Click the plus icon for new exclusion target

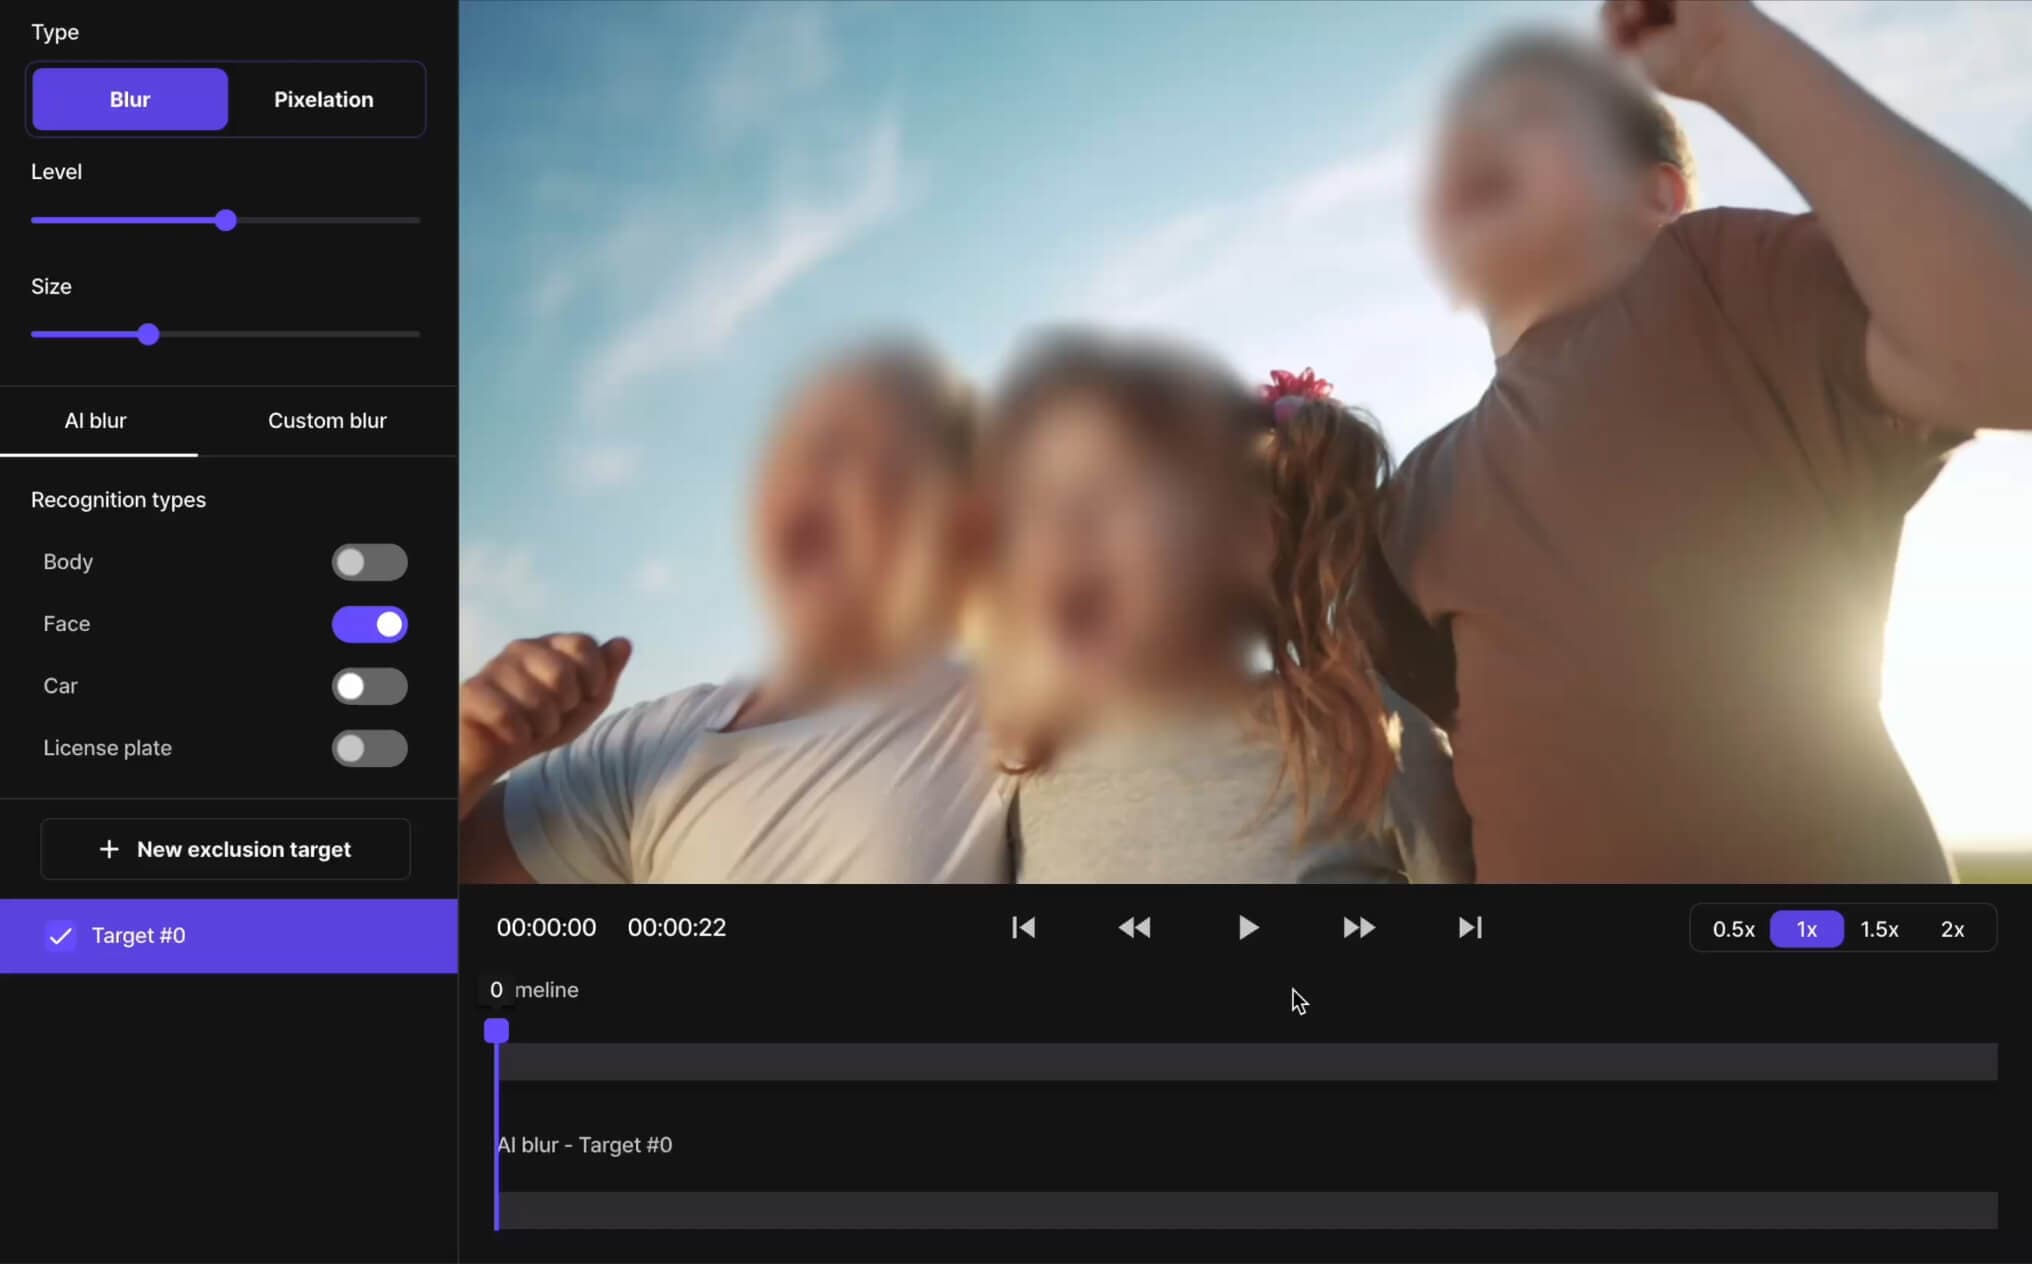tap(109, 849)
